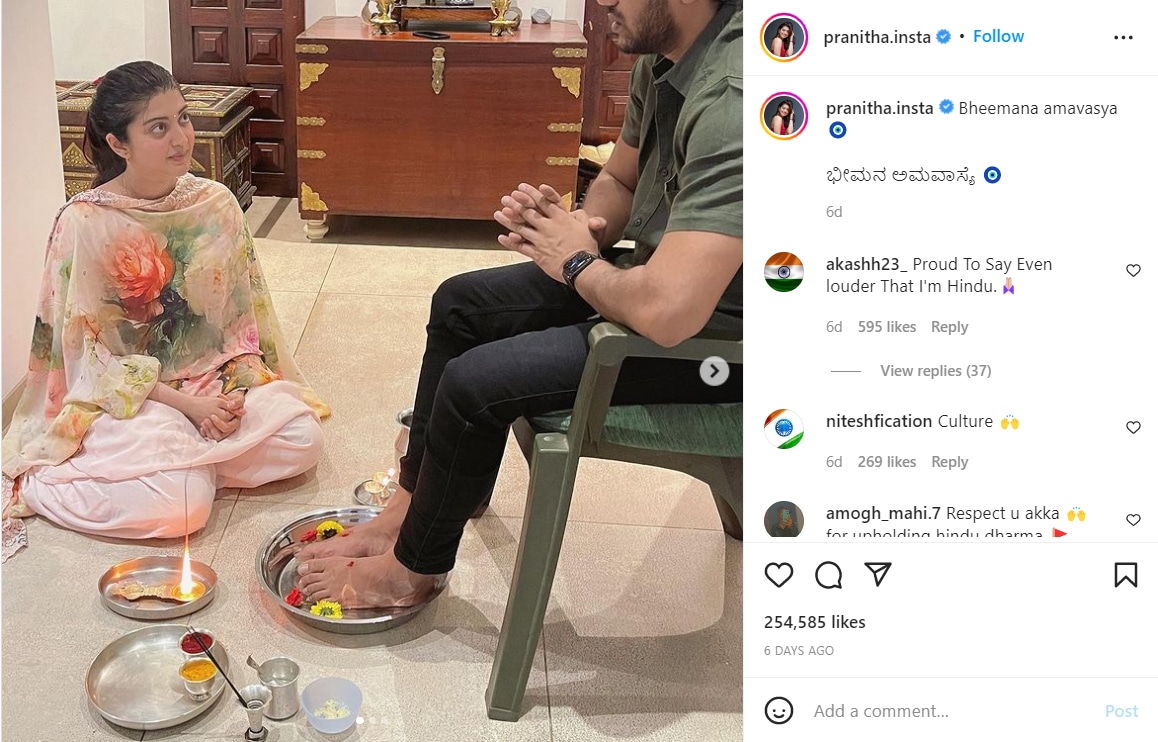Screen dimensions: 1158x742
Task: Save post with bookmark icon
Action: pos(1126,575)
